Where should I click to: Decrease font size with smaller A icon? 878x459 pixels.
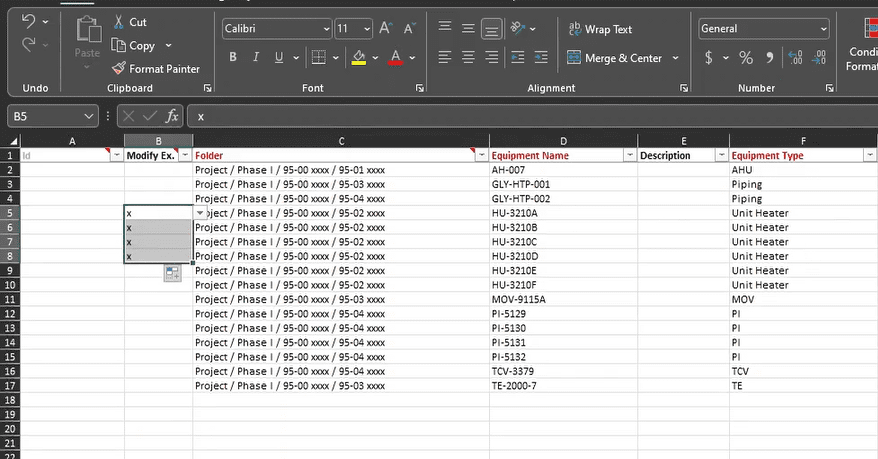point(409,28)
